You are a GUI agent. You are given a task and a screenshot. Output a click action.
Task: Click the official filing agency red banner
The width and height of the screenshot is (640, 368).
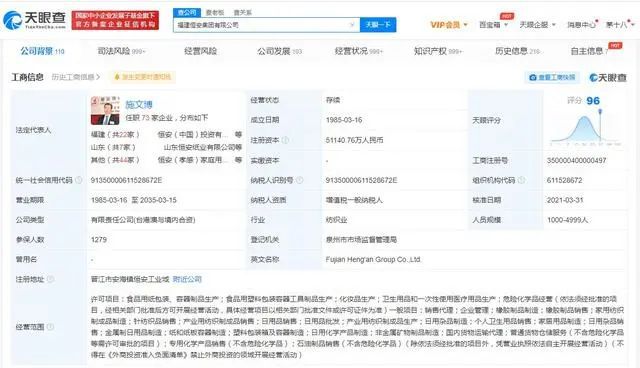[115, 20]
